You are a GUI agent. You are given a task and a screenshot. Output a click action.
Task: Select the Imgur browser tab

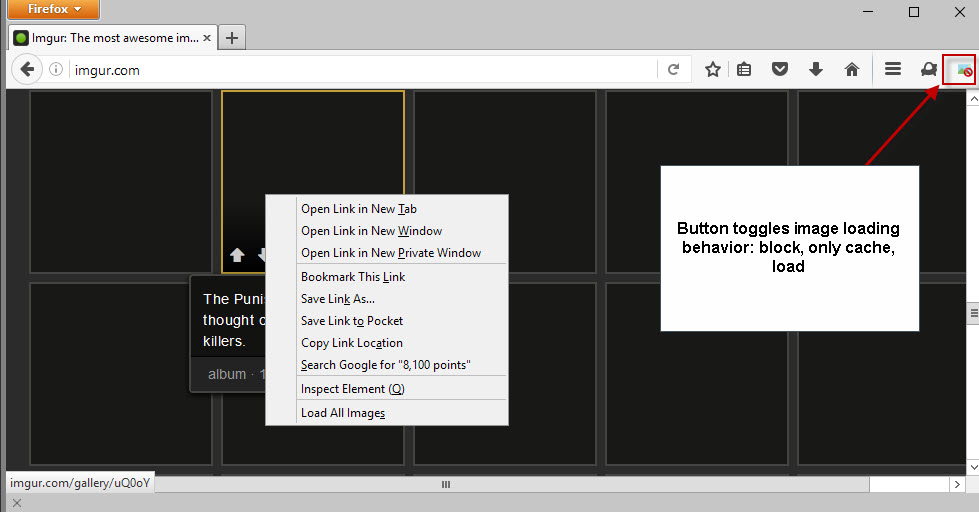click(x=112, y=38)
